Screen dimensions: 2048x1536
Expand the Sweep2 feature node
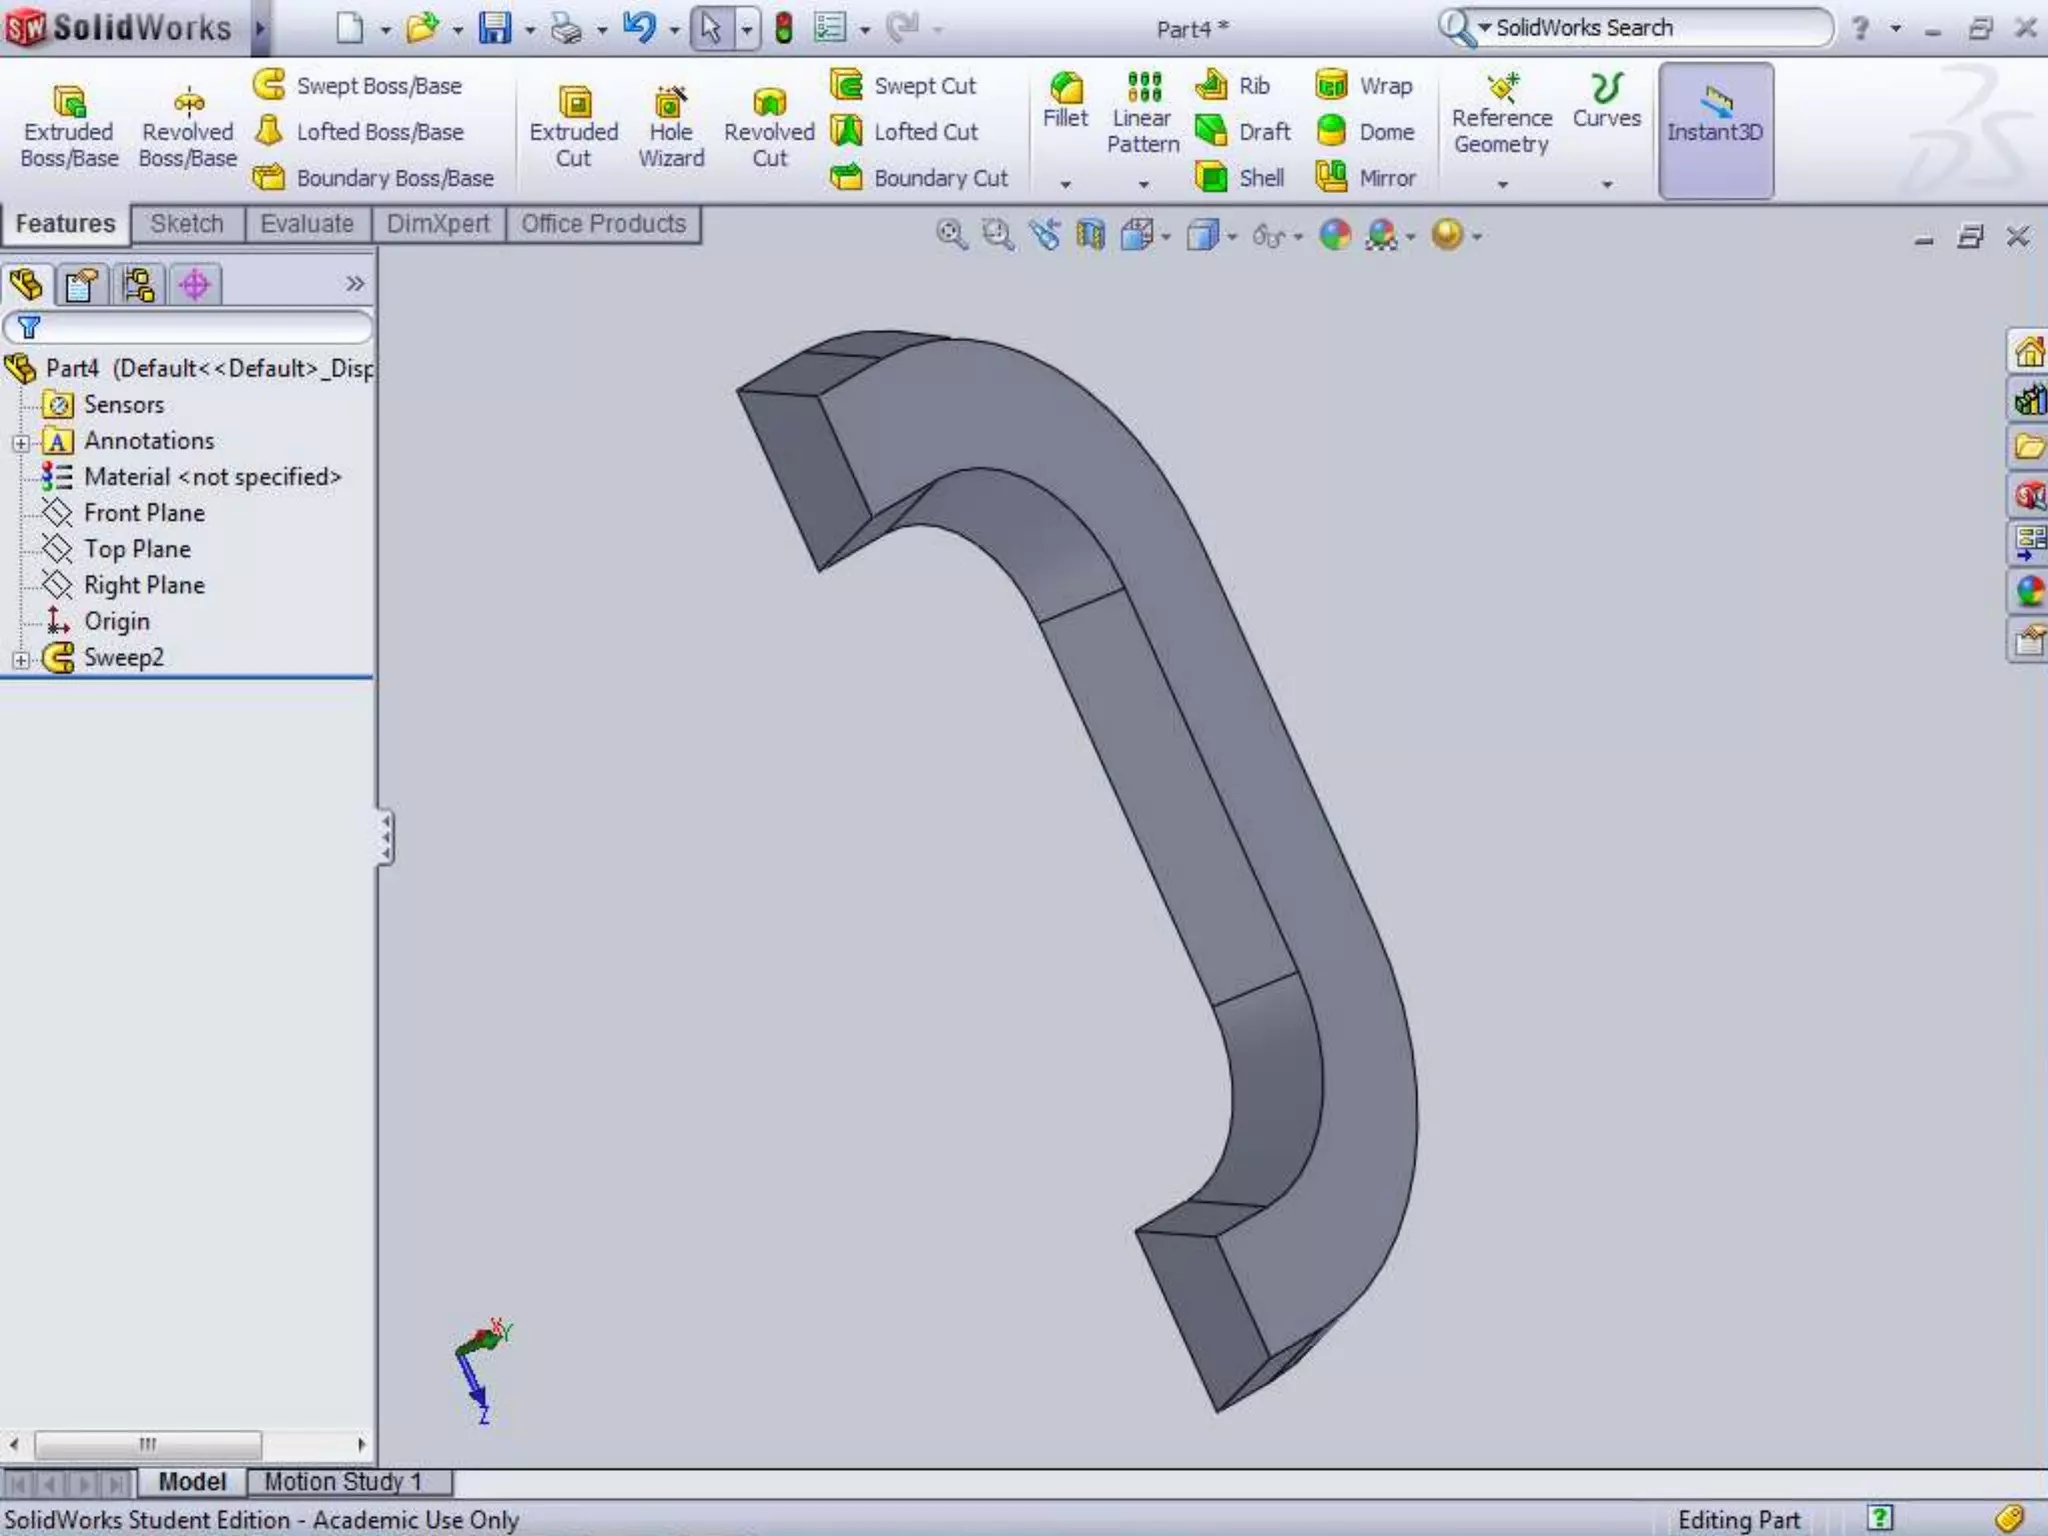pyautogui.click(x=21, y=659)
